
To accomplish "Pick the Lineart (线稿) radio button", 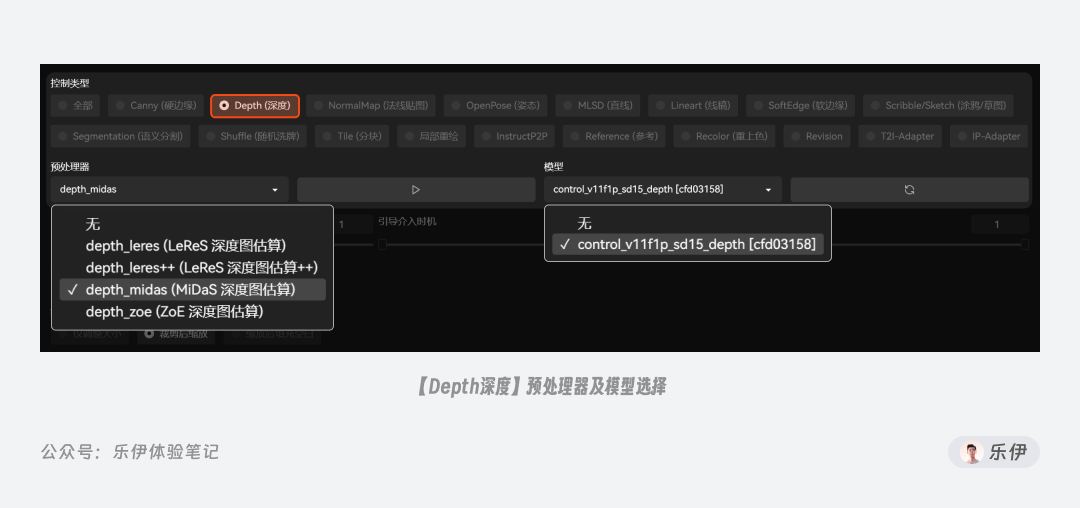I will point(693,106).
